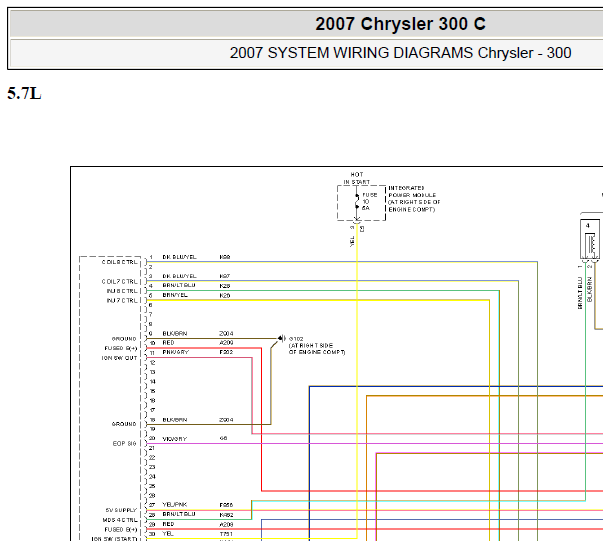Click the "2007 Chrysler 300 C" title

click(x=400, y=24)
